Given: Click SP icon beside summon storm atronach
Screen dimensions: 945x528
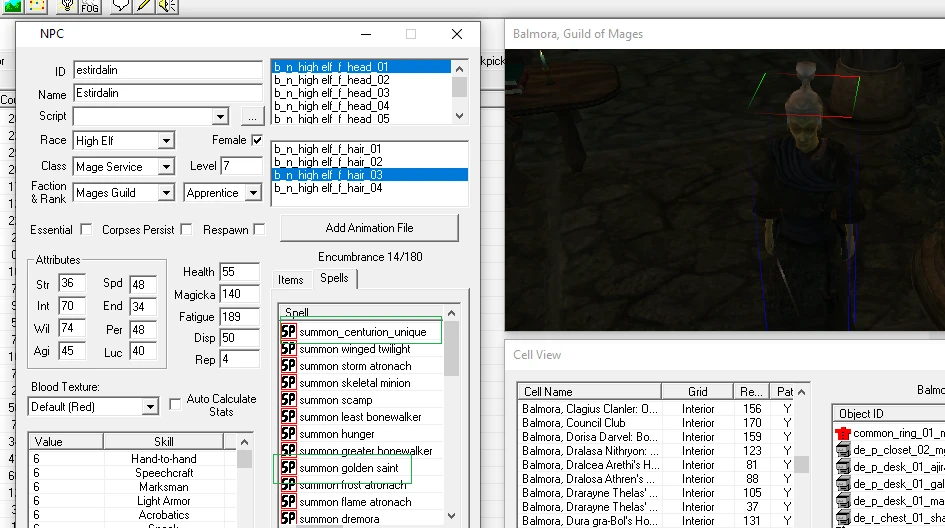Looking at the screenshot, I should 289,365.
